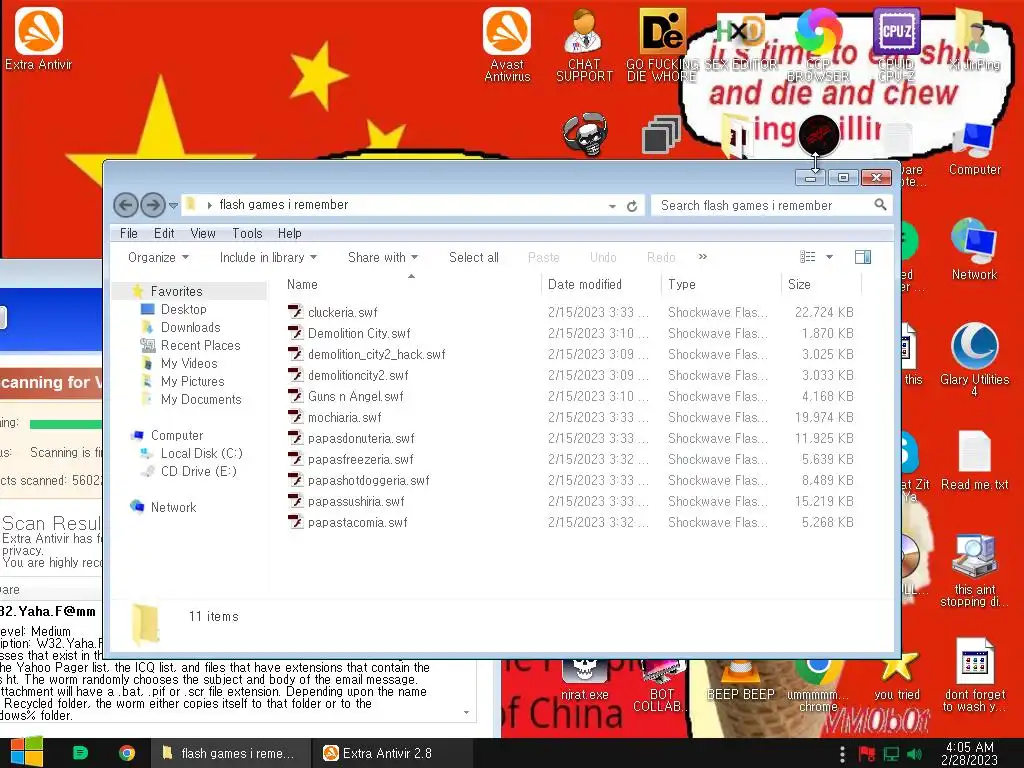
Task: Open the File menu
Action: (129, 233)
